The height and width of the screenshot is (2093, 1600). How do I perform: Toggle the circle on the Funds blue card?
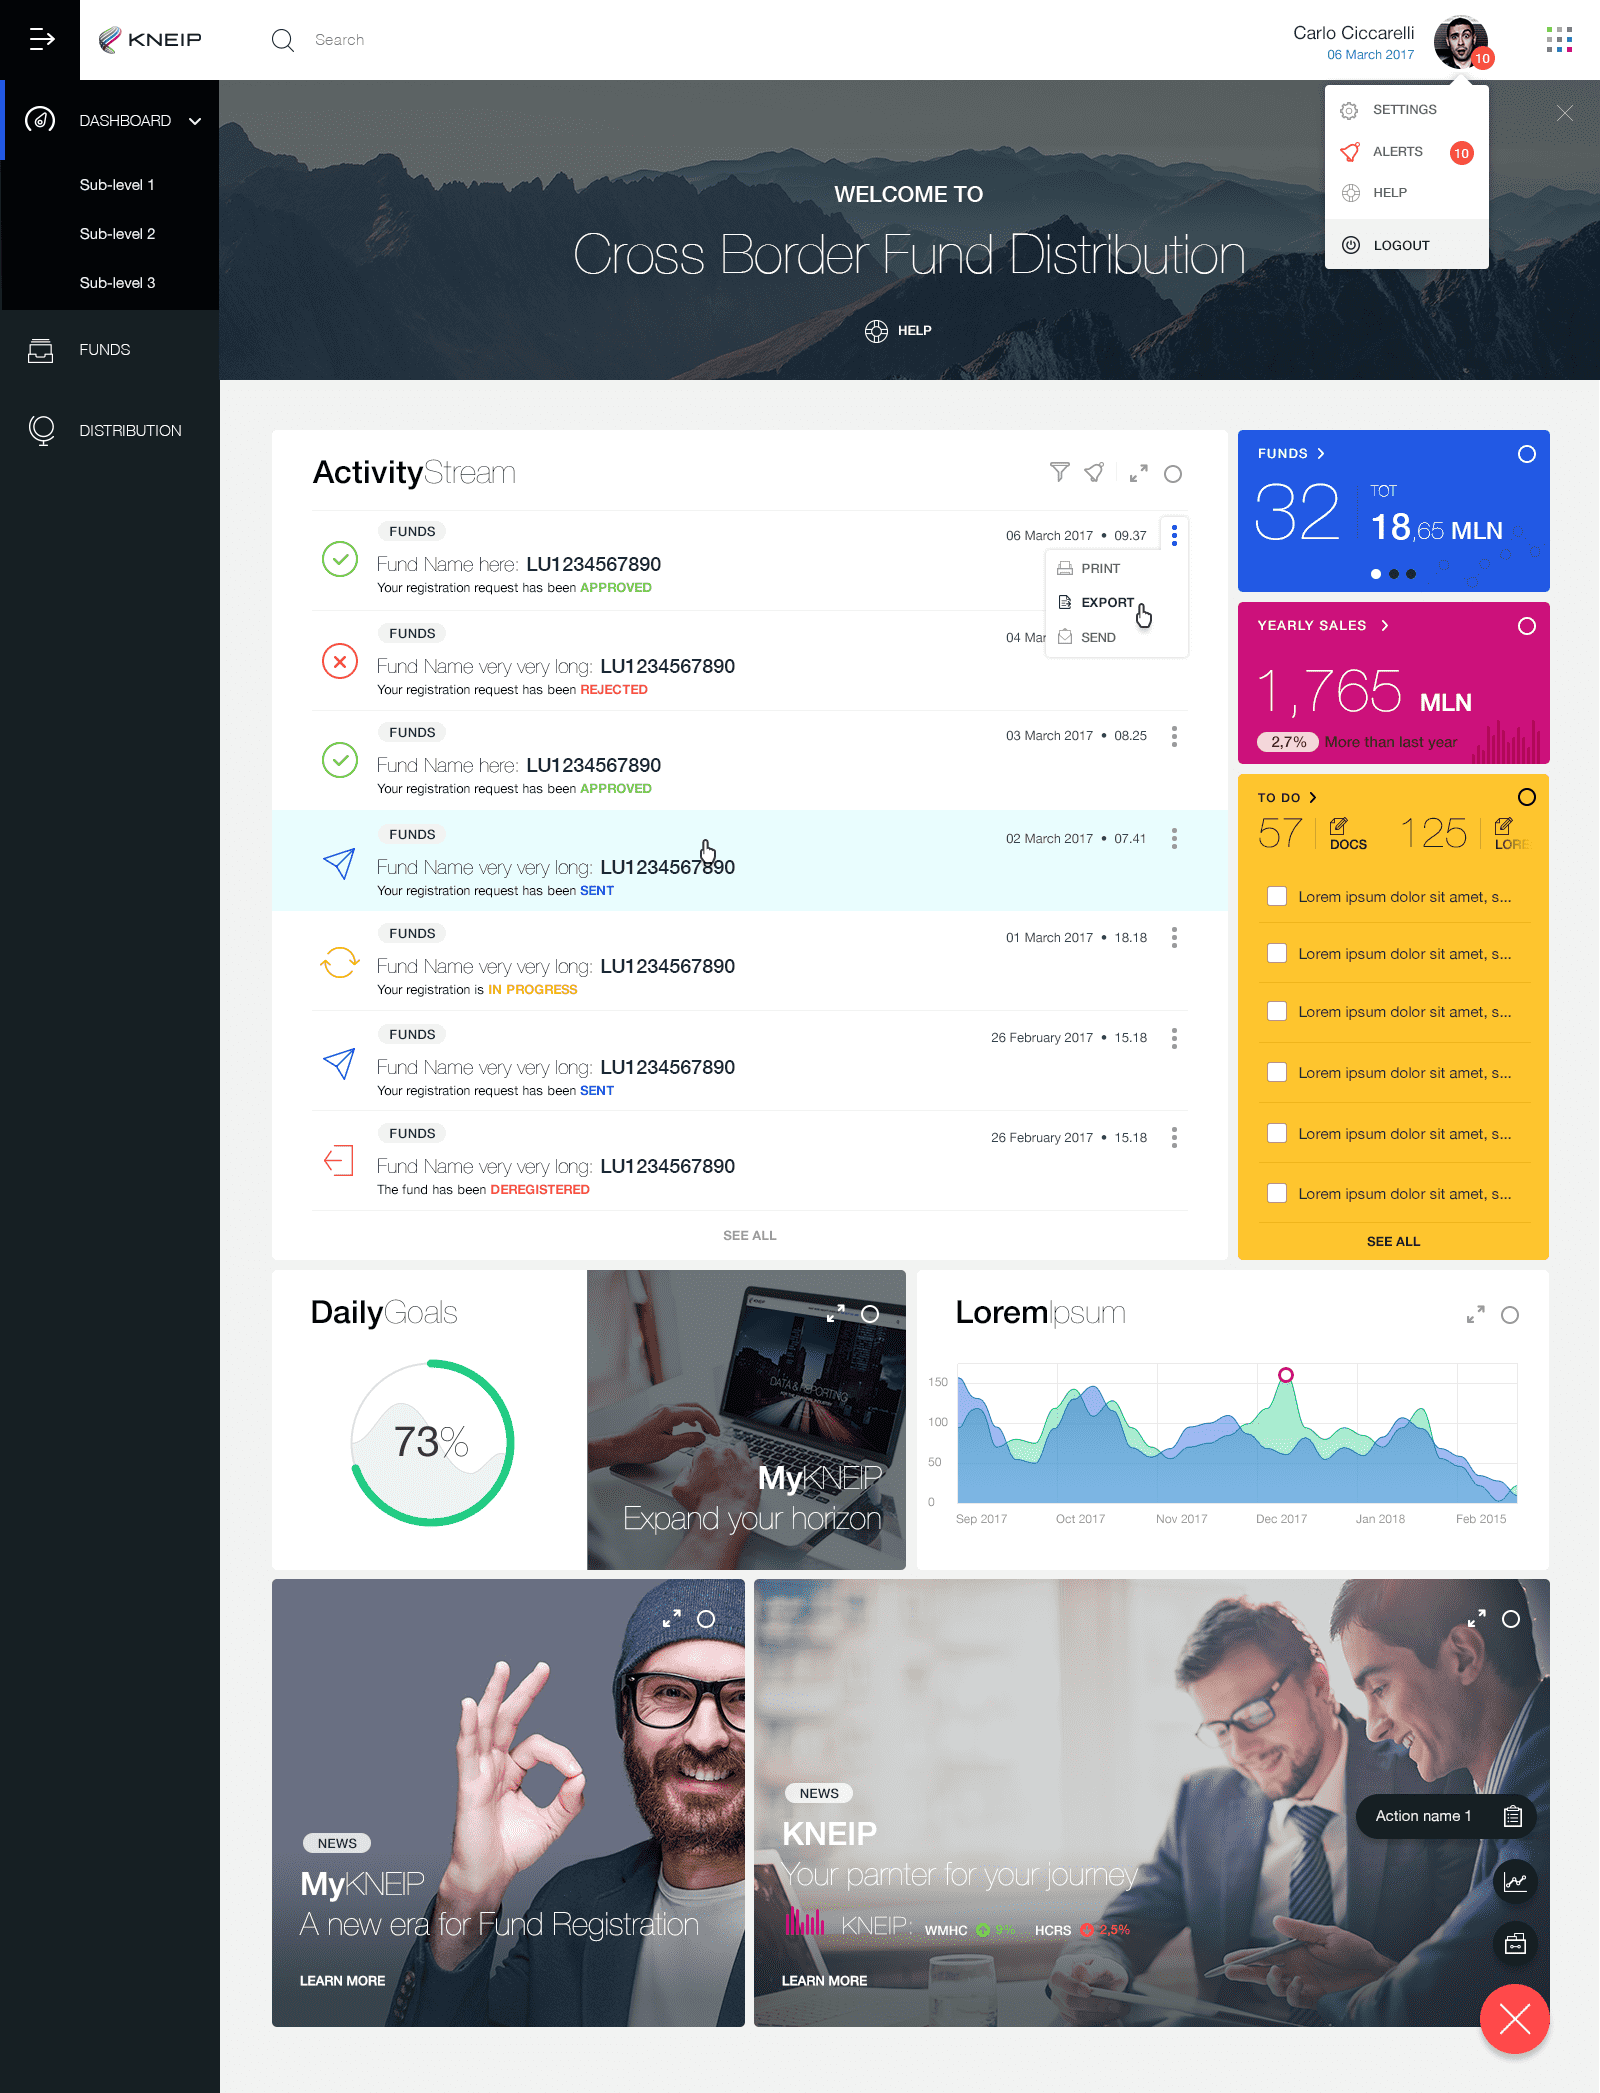(x=1527, y=454)
